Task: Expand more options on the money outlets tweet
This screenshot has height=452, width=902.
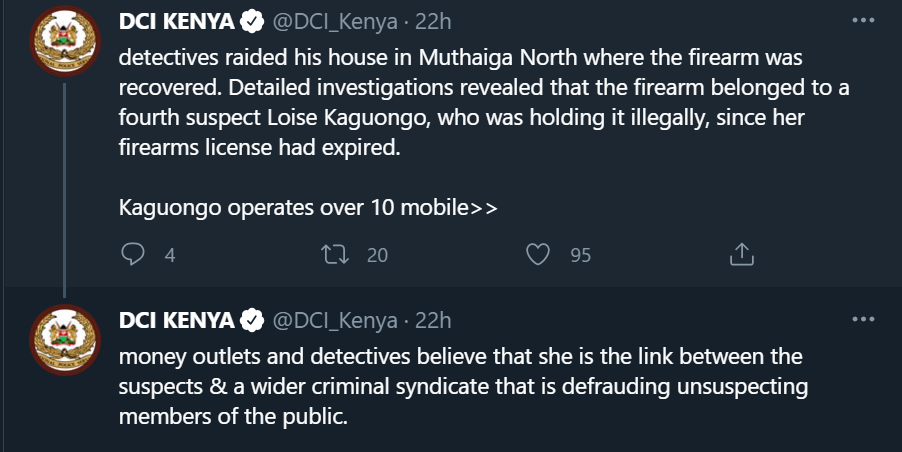Action: click(x=862, y=320)
